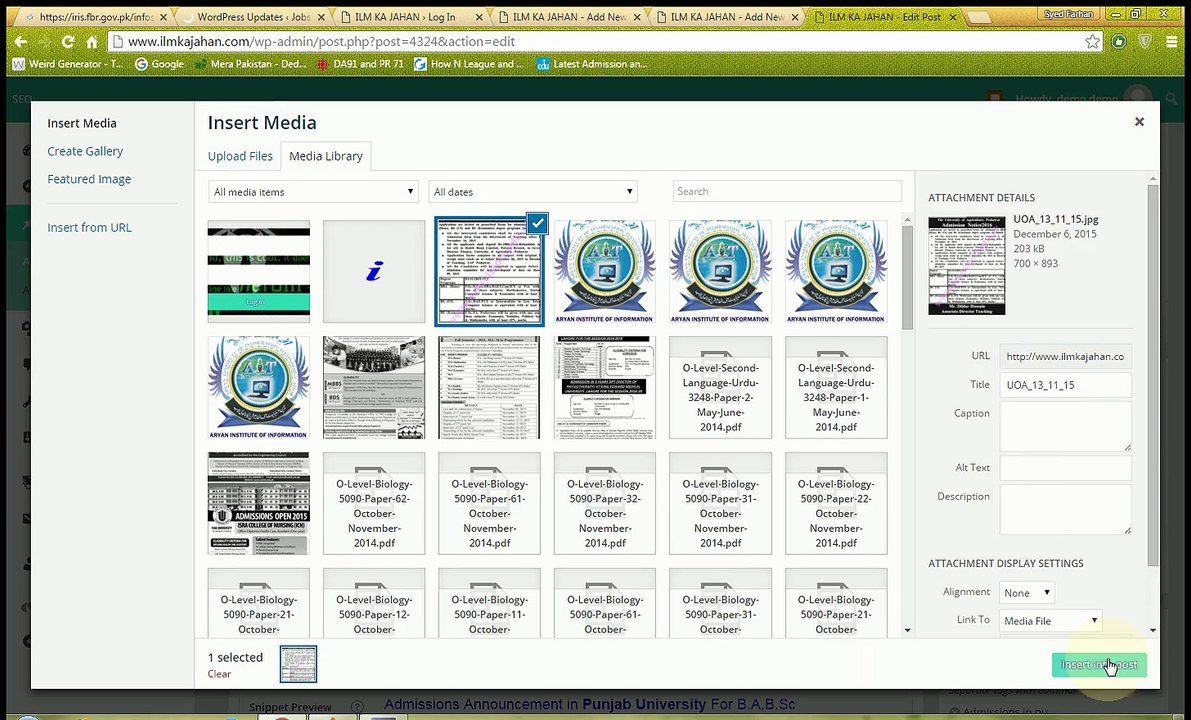Open Link To Media File dropdown
The height and width of the screenshot is (720, 1191).
pos(1050,621)
